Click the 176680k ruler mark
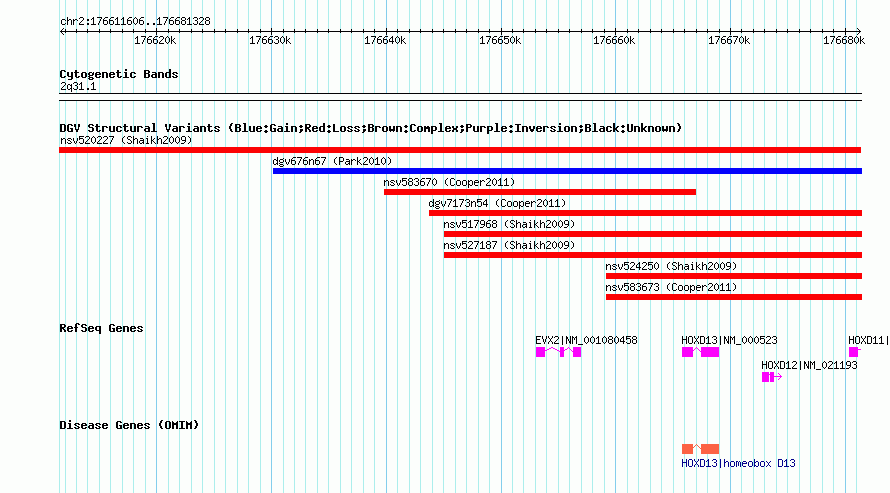This screenshot has width=890, height=493. pos(844,41)
